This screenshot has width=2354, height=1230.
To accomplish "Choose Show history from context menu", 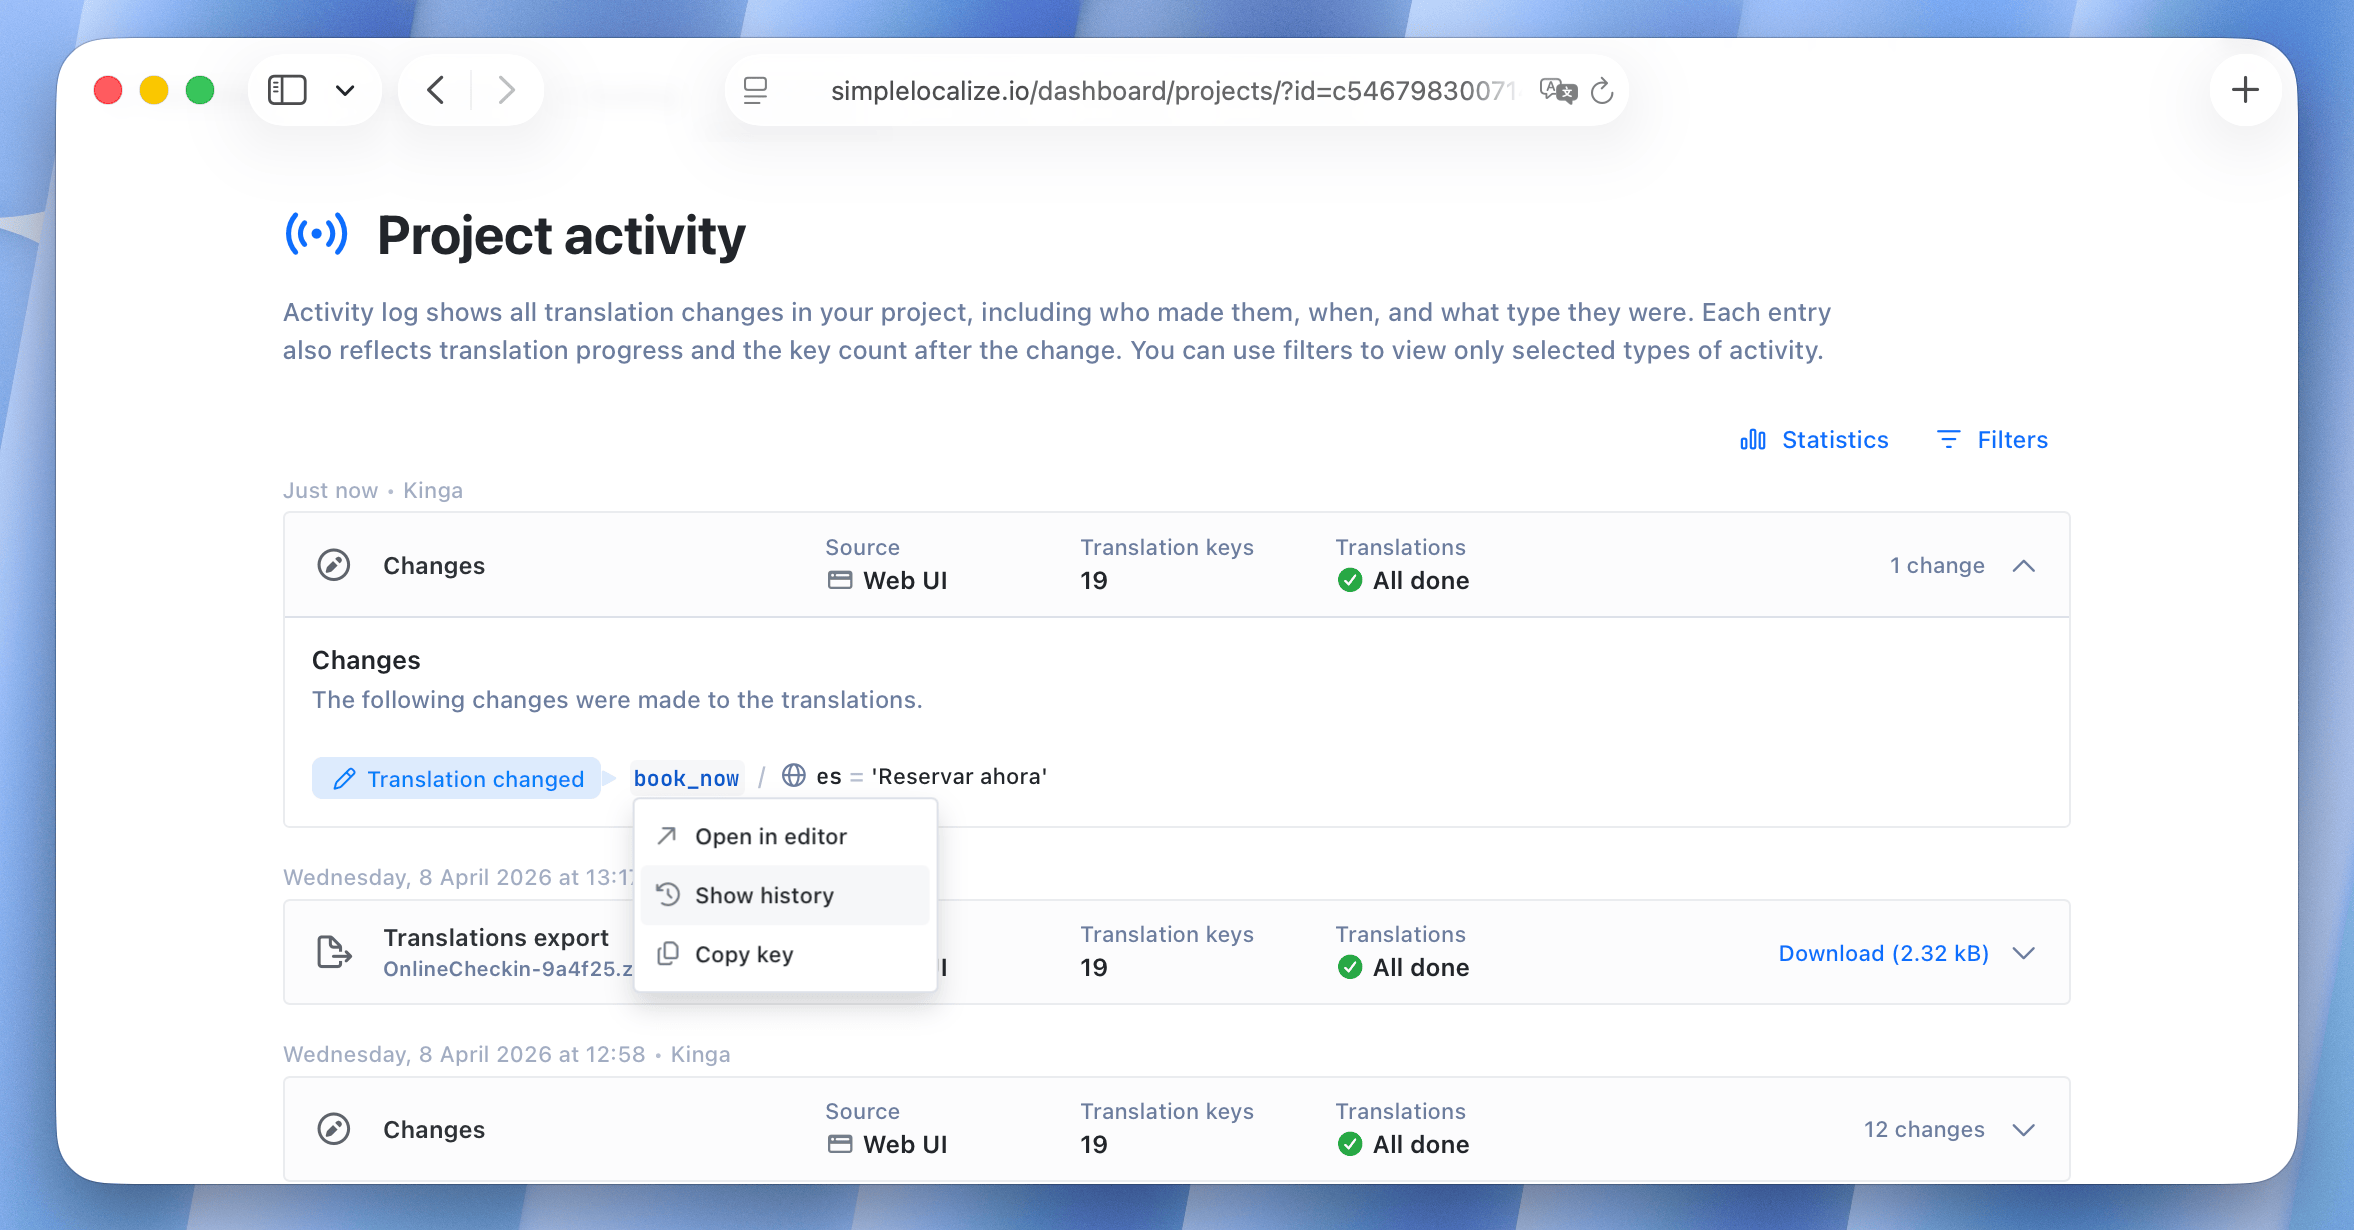I will click(764, 895).
